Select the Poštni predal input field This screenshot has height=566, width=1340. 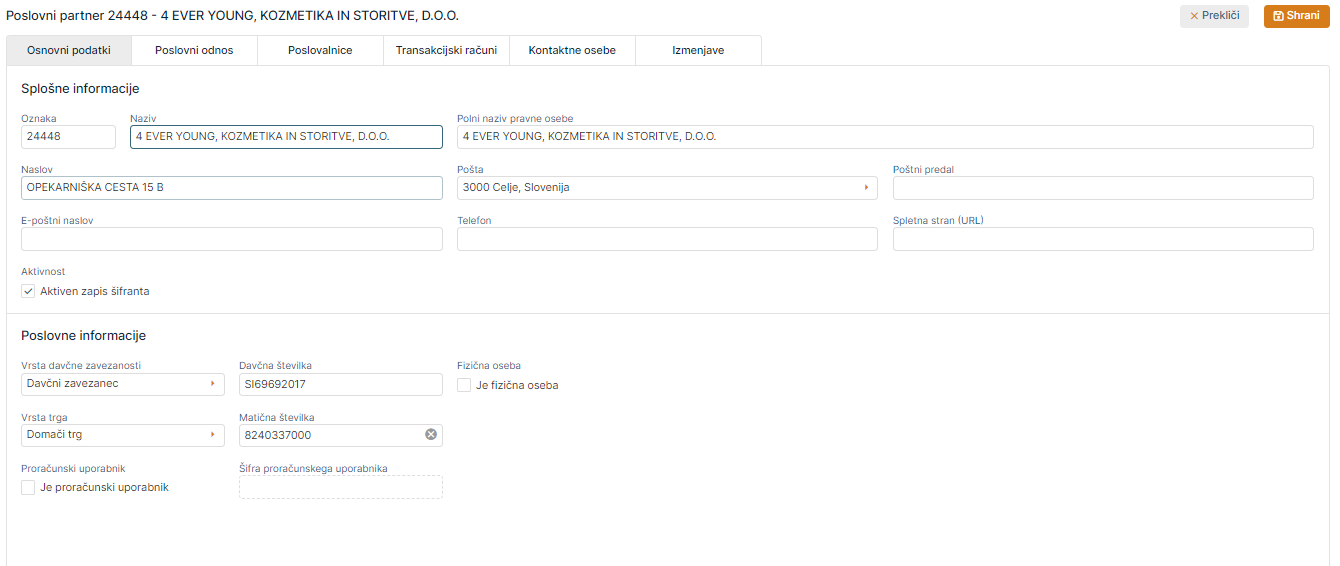pos(1102,188)
